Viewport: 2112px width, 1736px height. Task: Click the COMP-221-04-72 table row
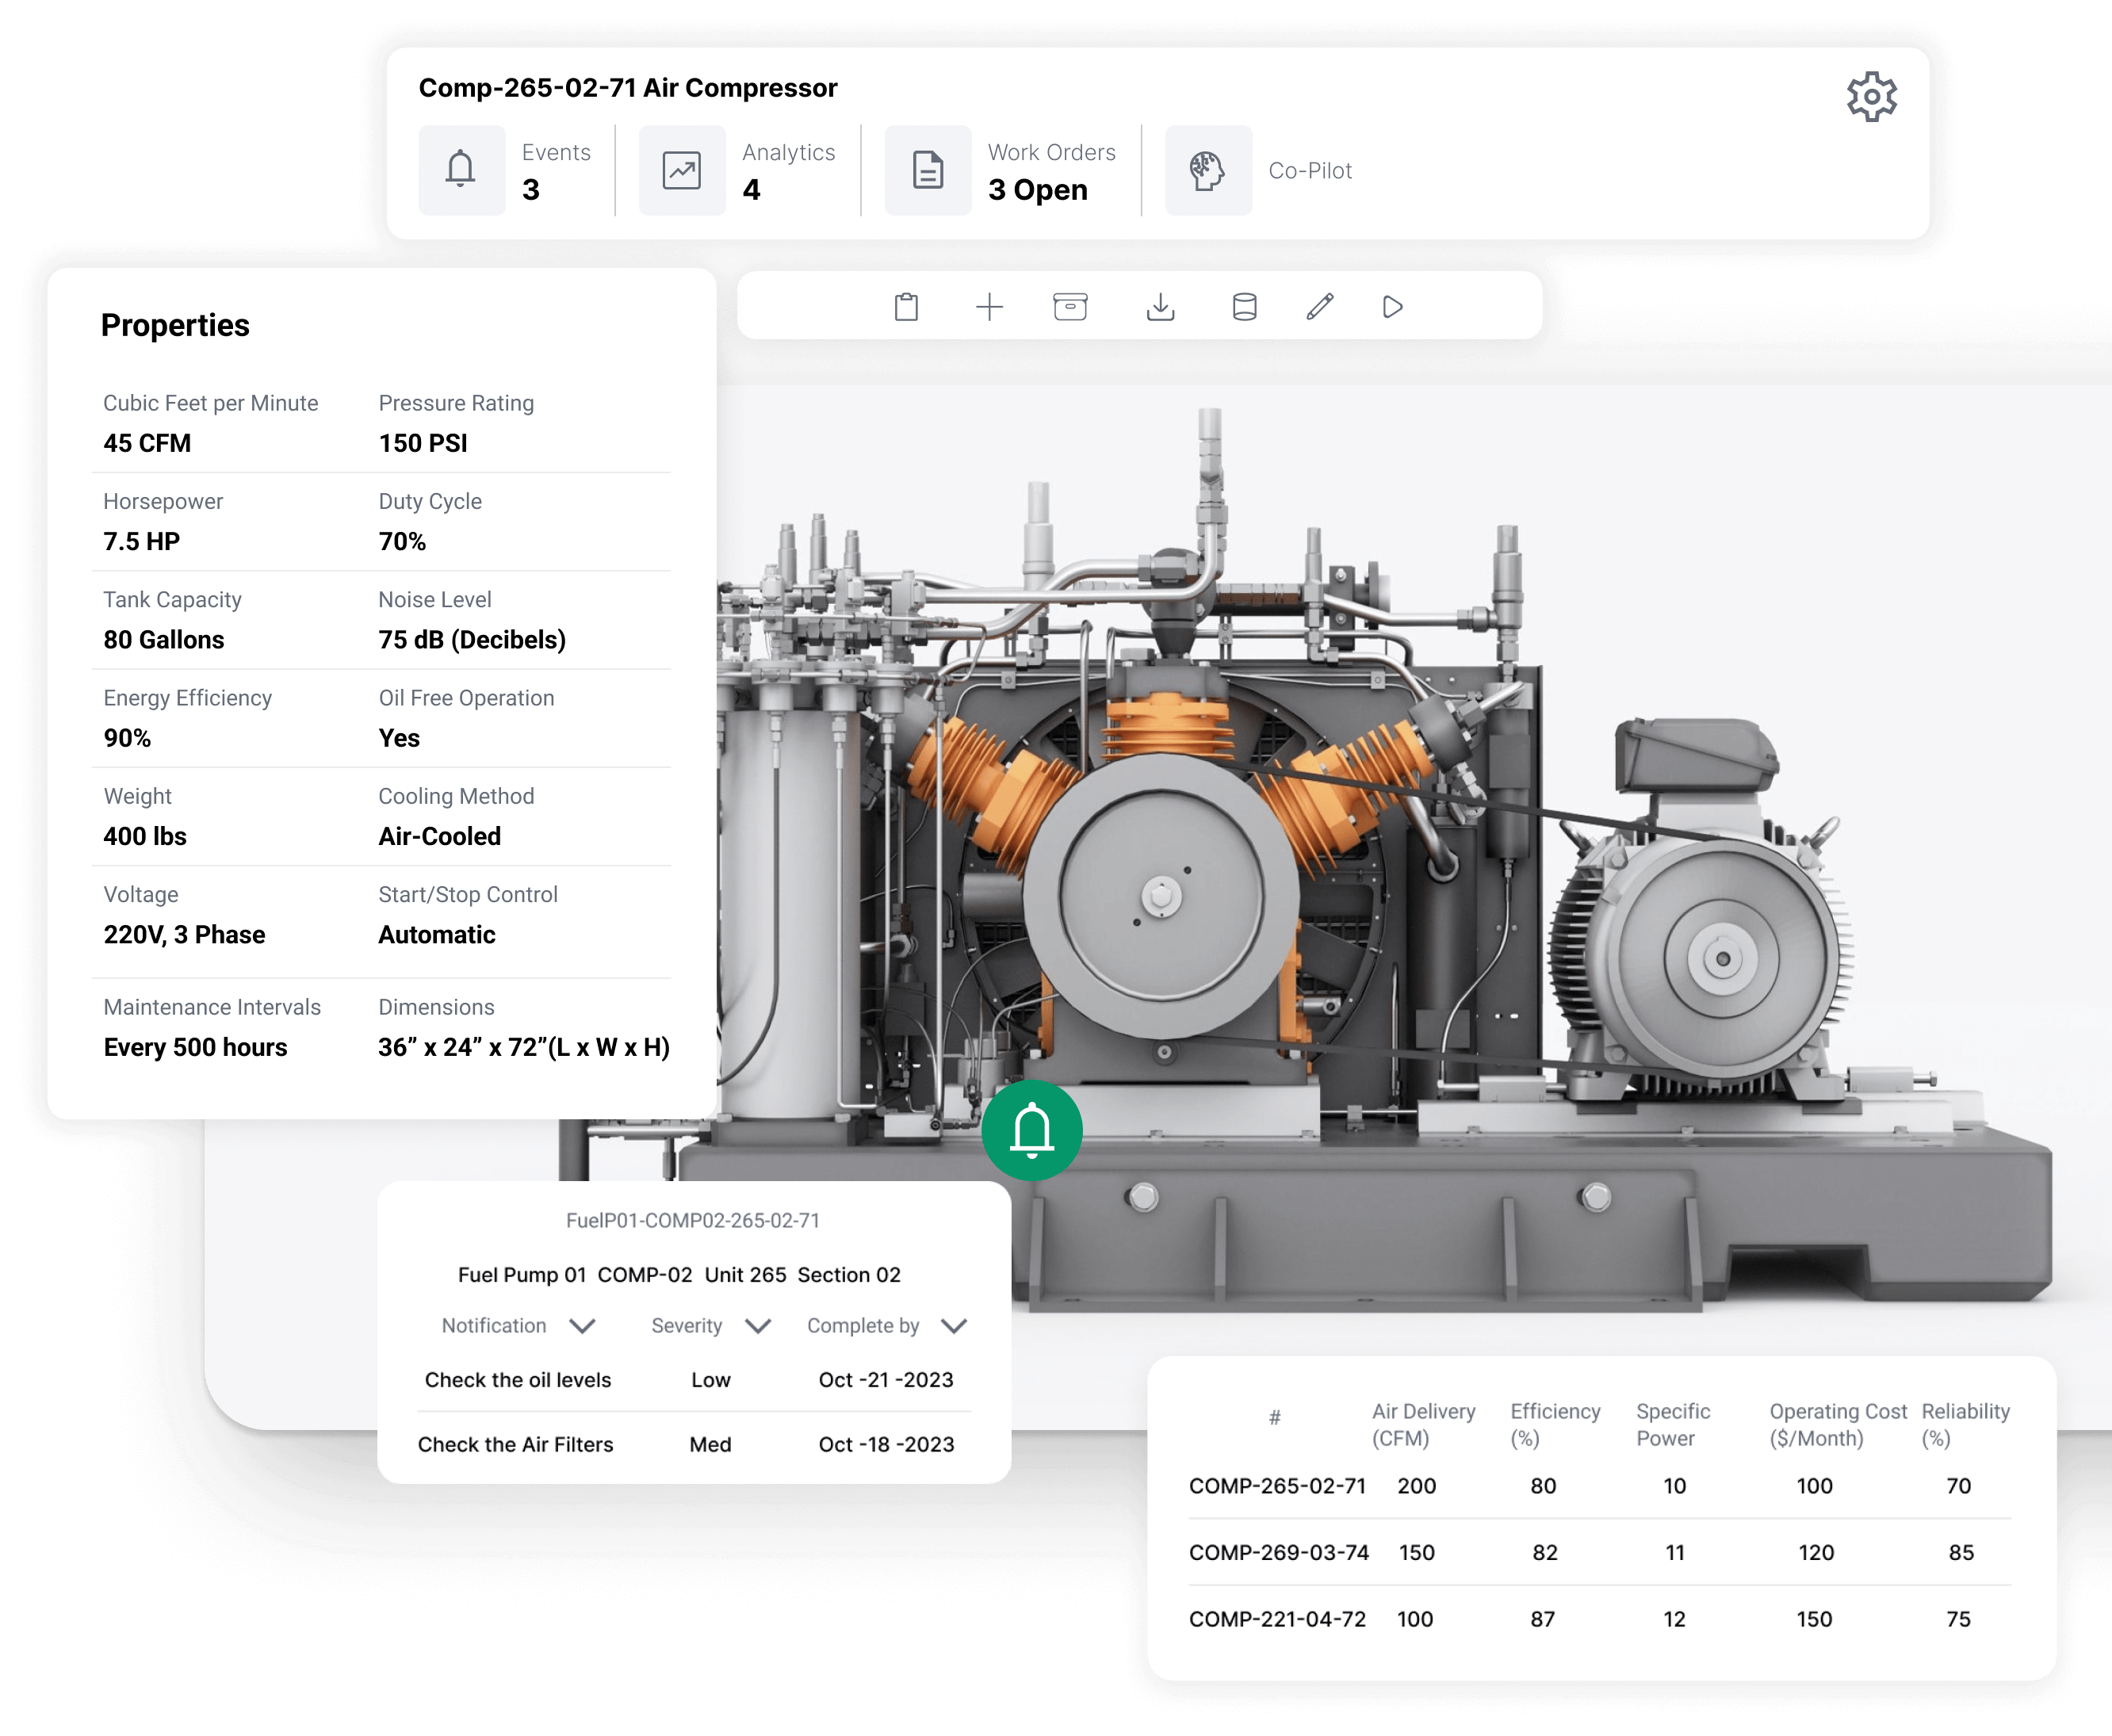coord(1599,1618)
